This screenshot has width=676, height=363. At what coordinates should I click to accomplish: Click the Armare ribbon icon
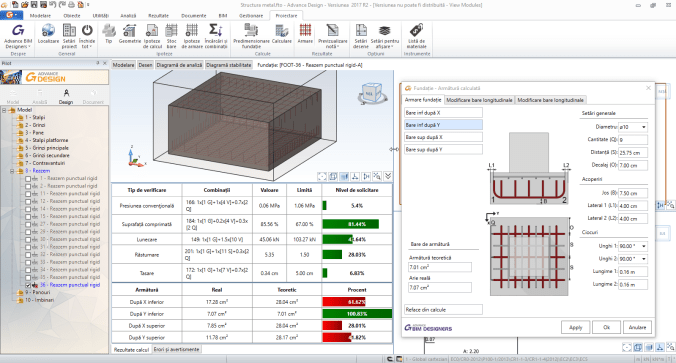305,30
